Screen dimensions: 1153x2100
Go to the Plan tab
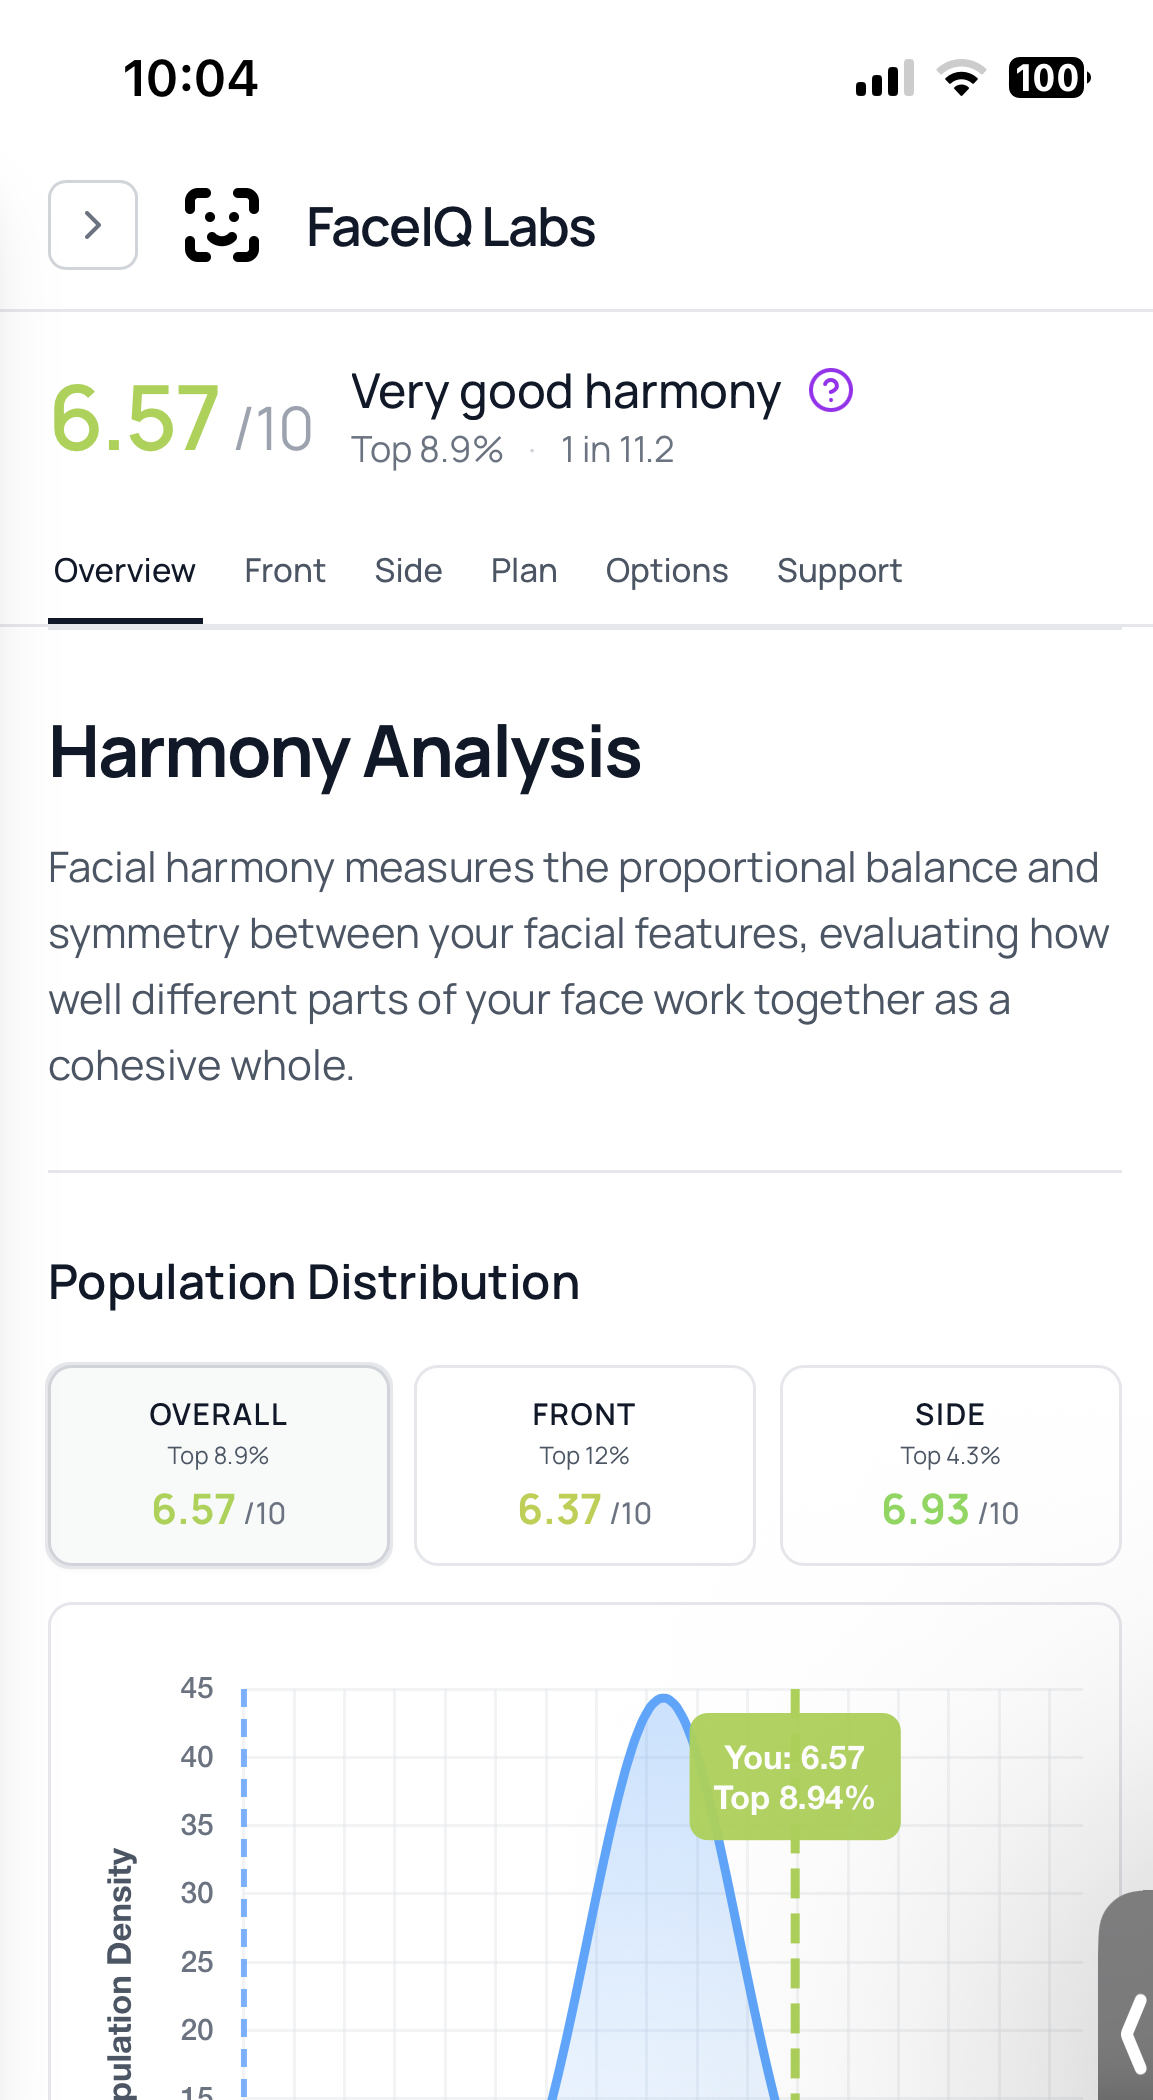(x=524, y=571)
